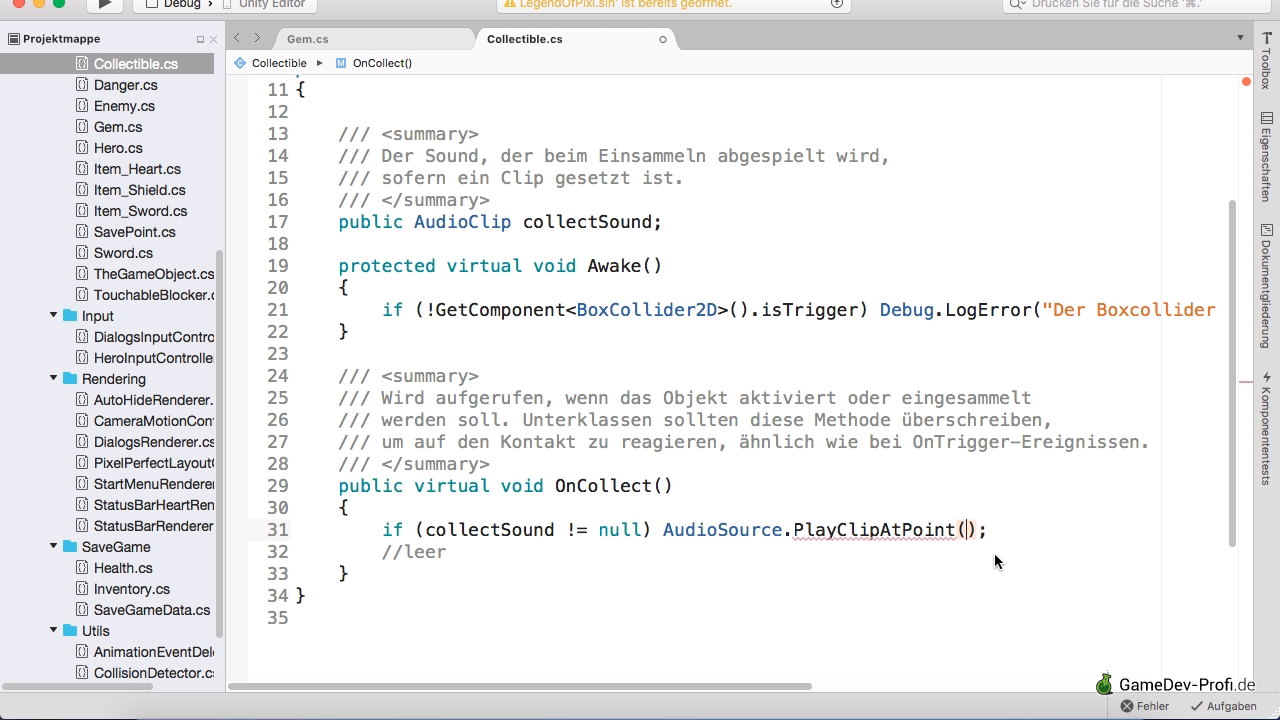The height and width of the screenshot is (720, 1280).
Task: Collapse the Rendering folder
Action: 54,379
